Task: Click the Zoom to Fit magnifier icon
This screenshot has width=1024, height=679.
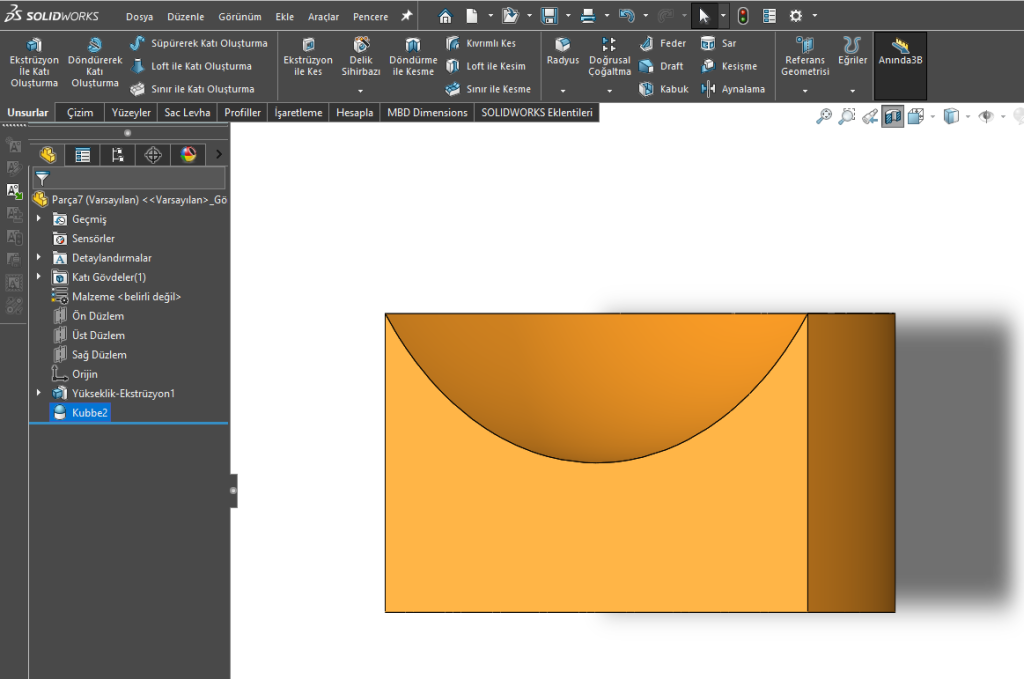Action: coord(824,117)
